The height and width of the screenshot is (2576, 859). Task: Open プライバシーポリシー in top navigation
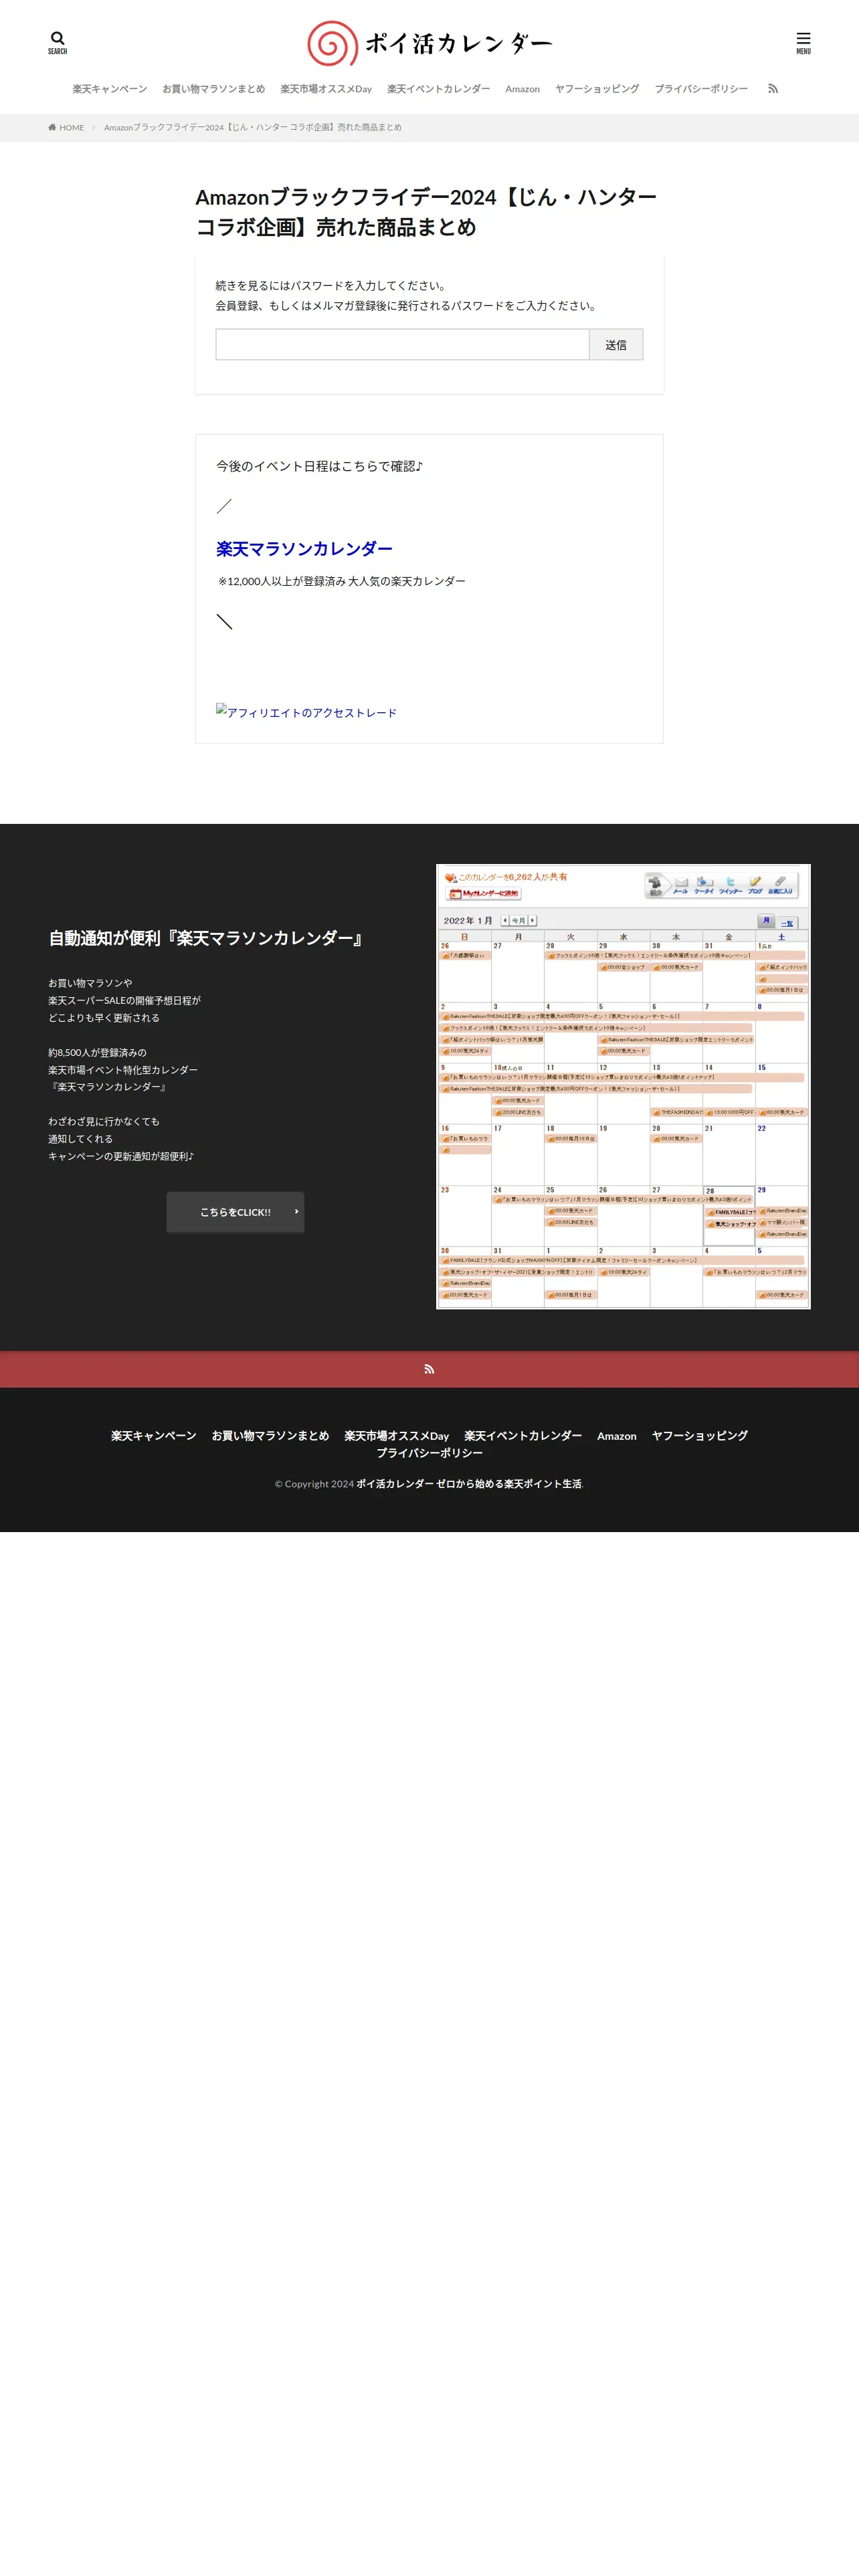pos(701,89)
